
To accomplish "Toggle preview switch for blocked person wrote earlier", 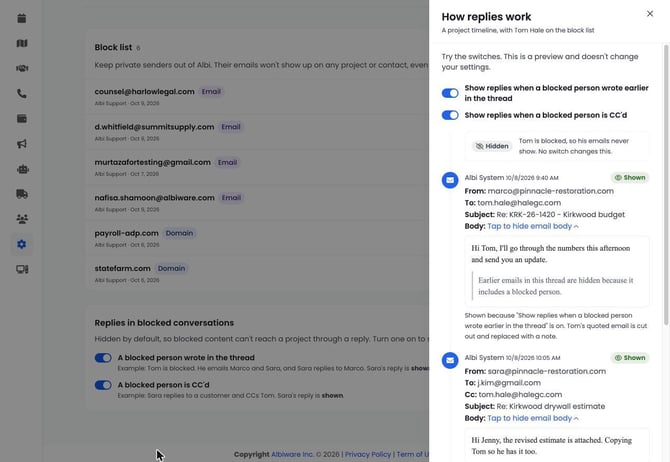I will click(450, 93).
